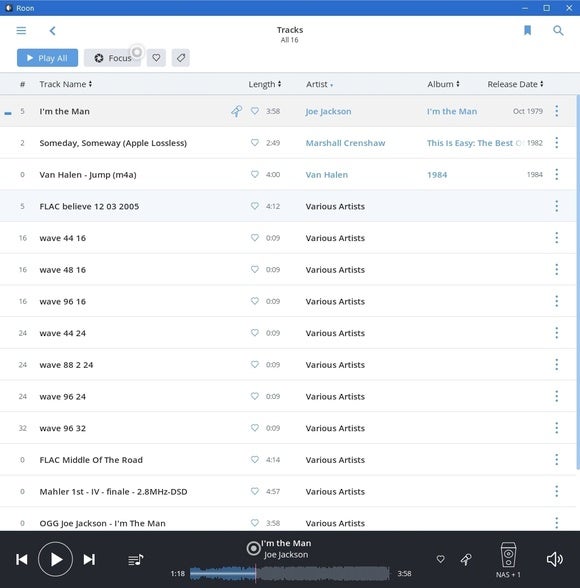Favorite the now-playing track in player bar

pyautogui.click(x=441, y=559)
